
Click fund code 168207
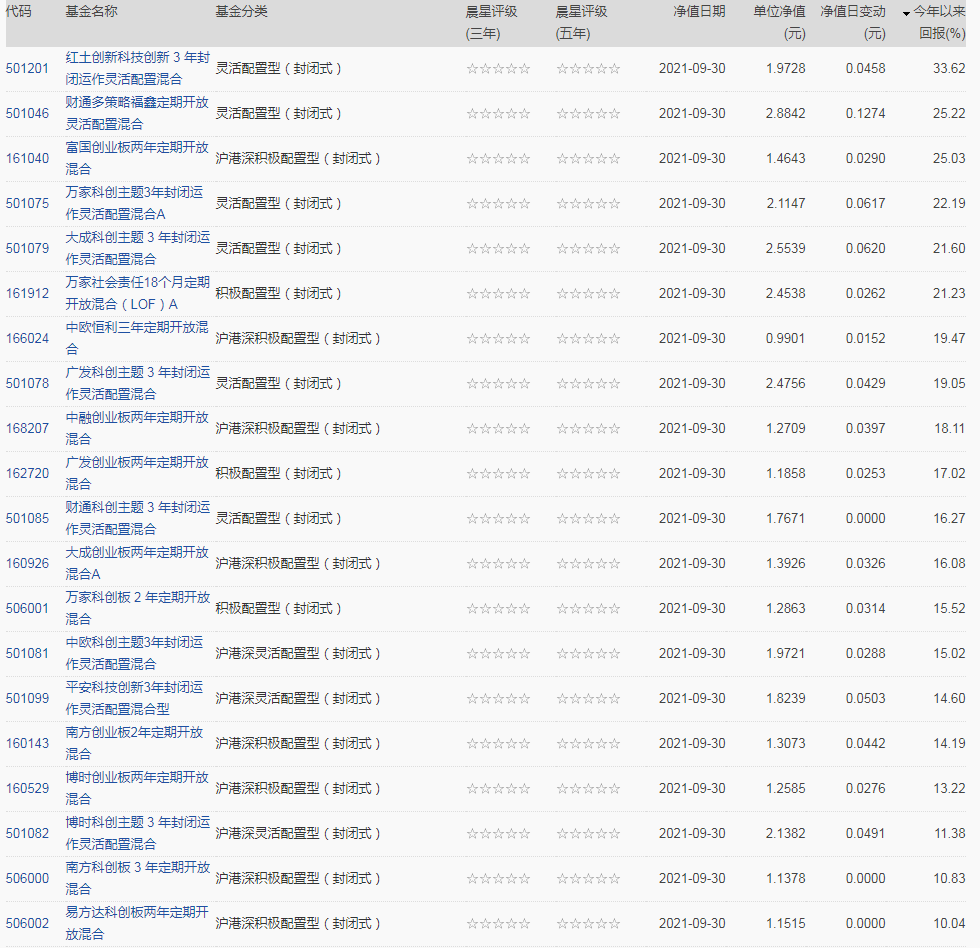[x=27, y=429]
